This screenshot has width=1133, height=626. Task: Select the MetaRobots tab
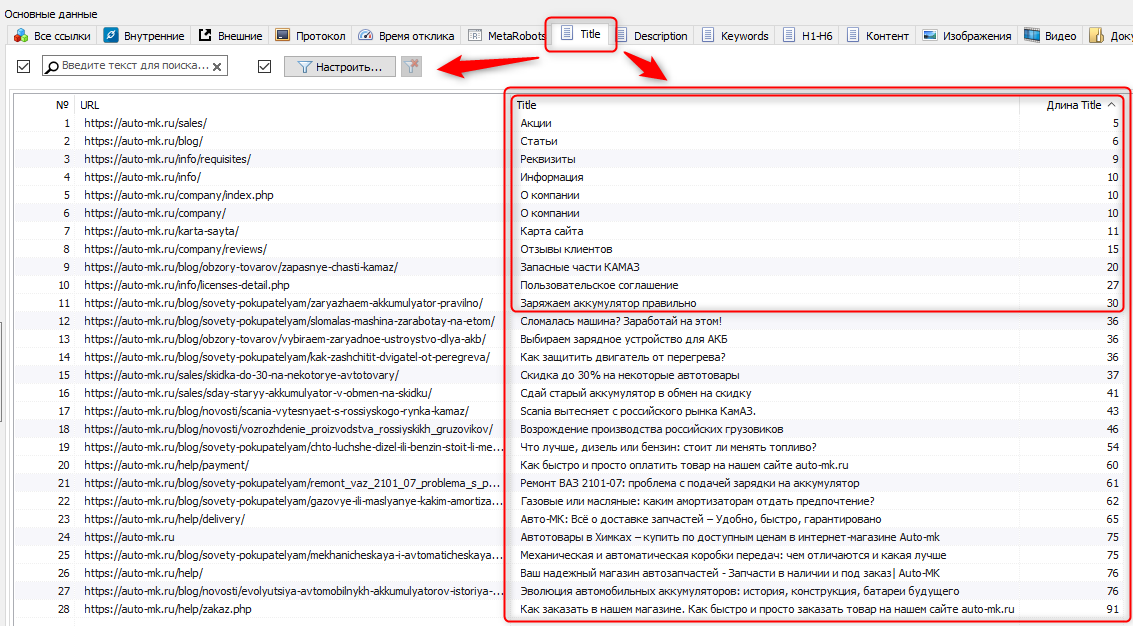click(x=506, y=35)
